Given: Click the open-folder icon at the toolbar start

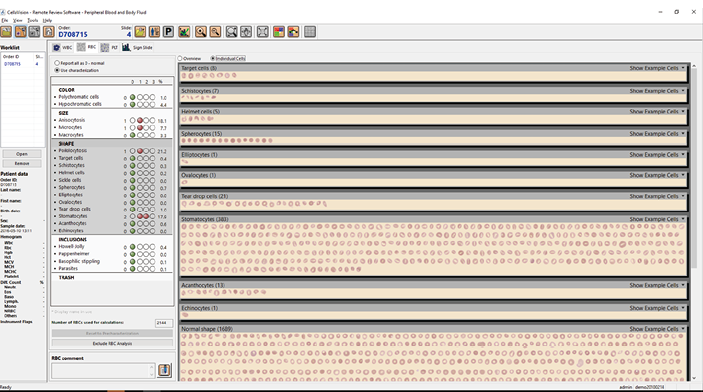Looking at the screenshot, I should click(6, 31).
